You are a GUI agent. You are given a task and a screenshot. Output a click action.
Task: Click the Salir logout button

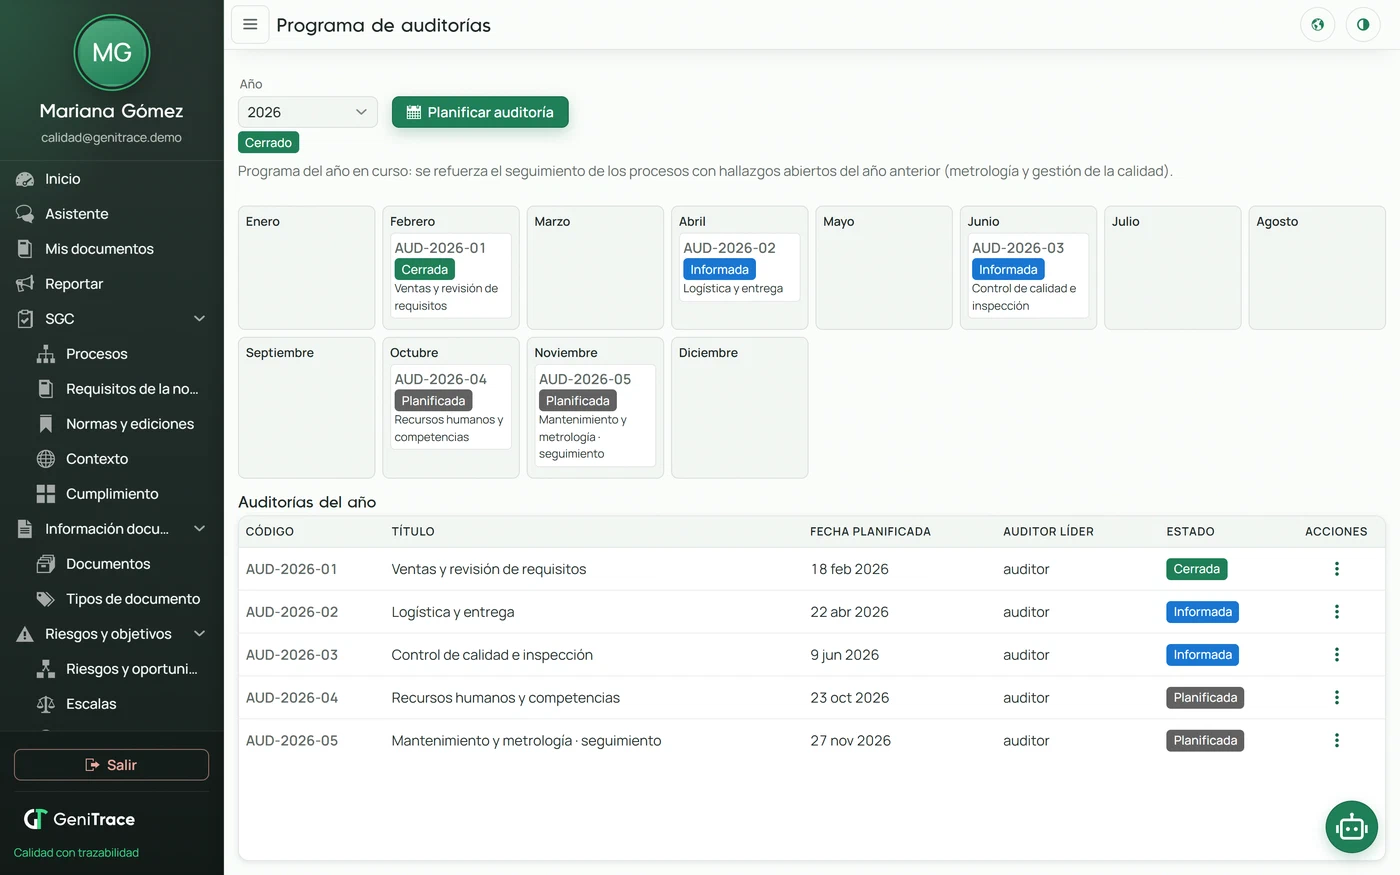(111, 765)
